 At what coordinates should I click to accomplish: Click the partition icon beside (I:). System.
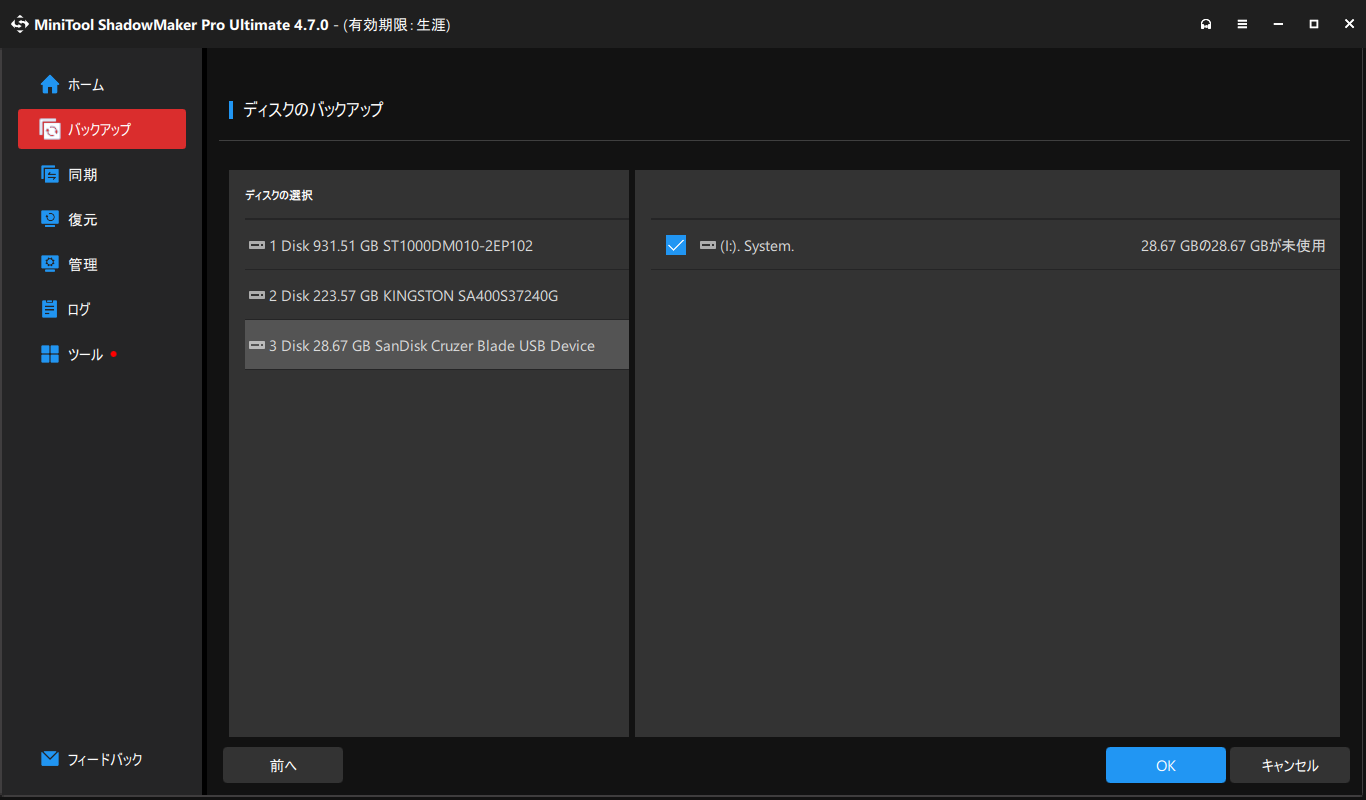coord(708,245)
